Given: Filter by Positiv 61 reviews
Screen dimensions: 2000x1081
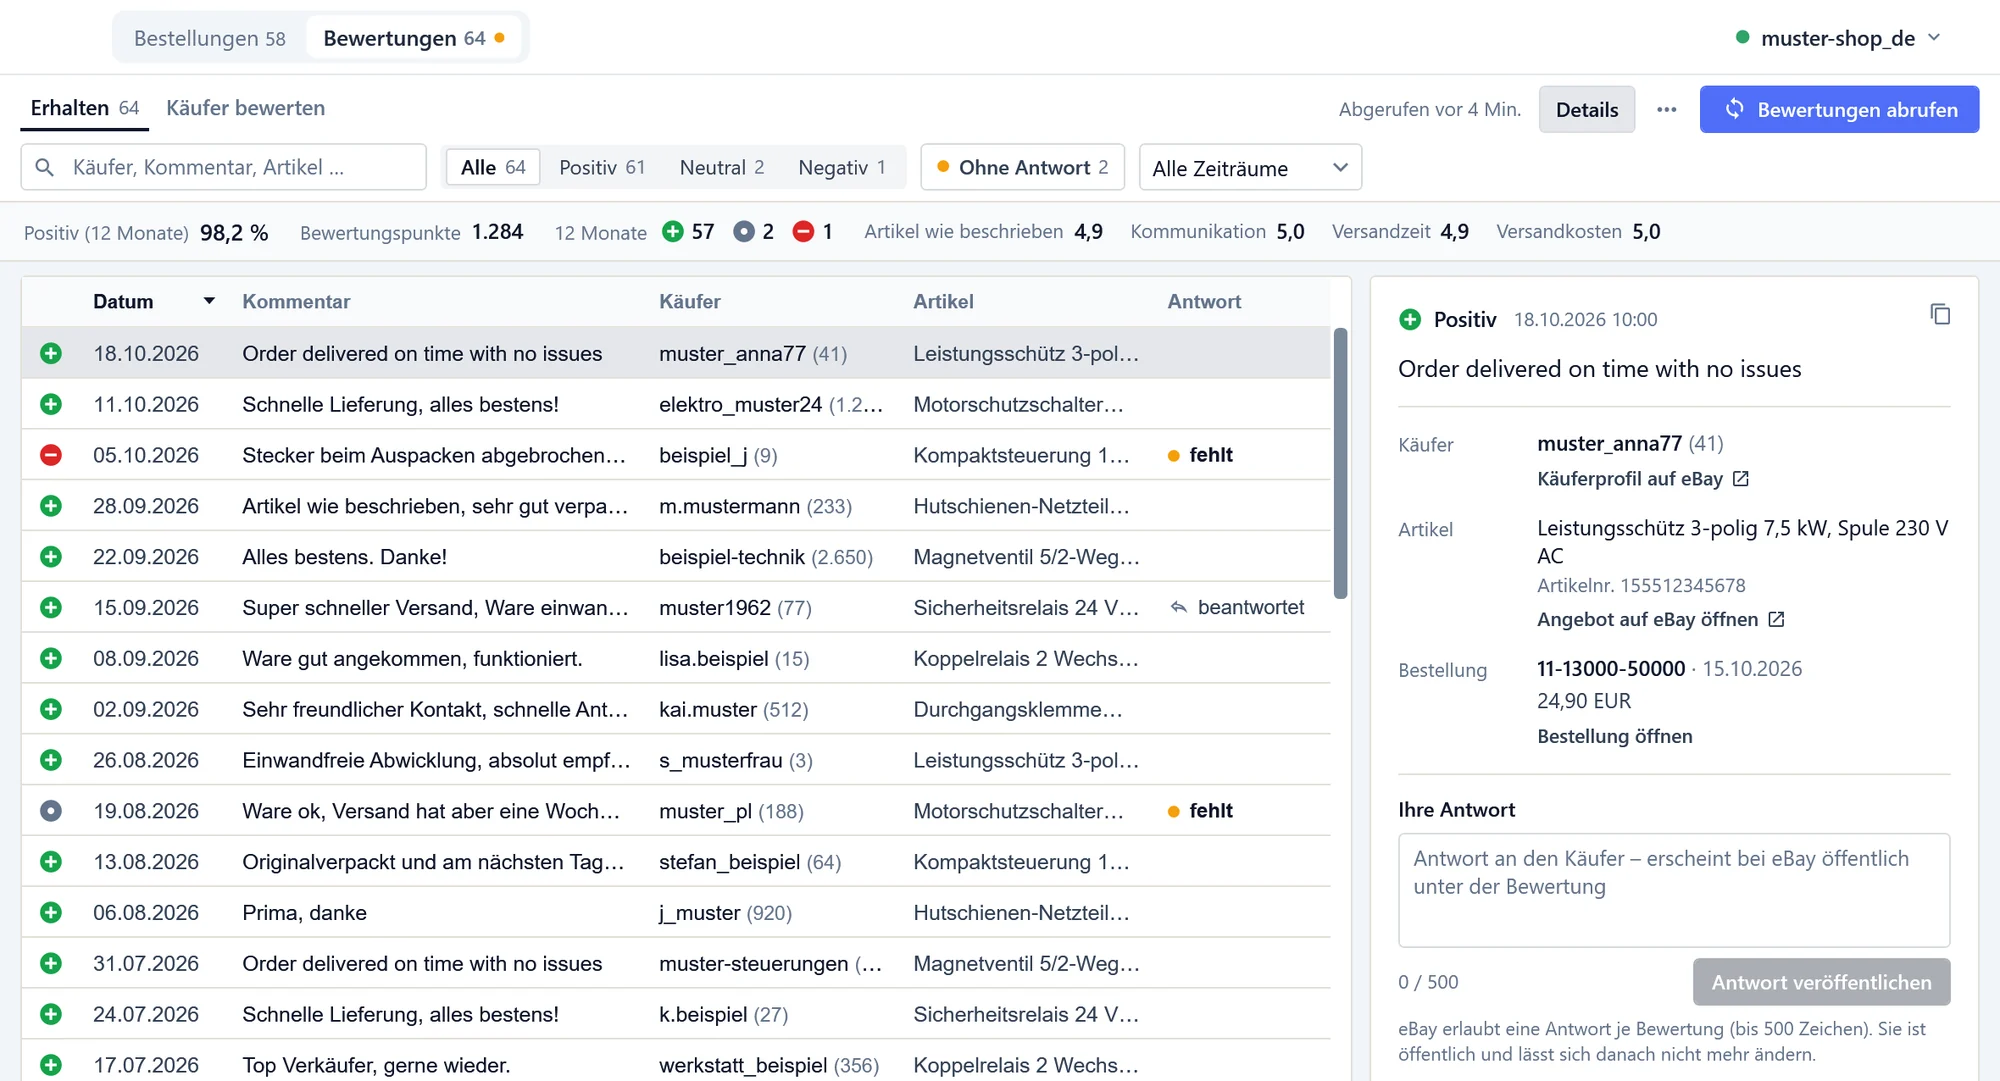Looking at the screenshot, I should [602, 167].
